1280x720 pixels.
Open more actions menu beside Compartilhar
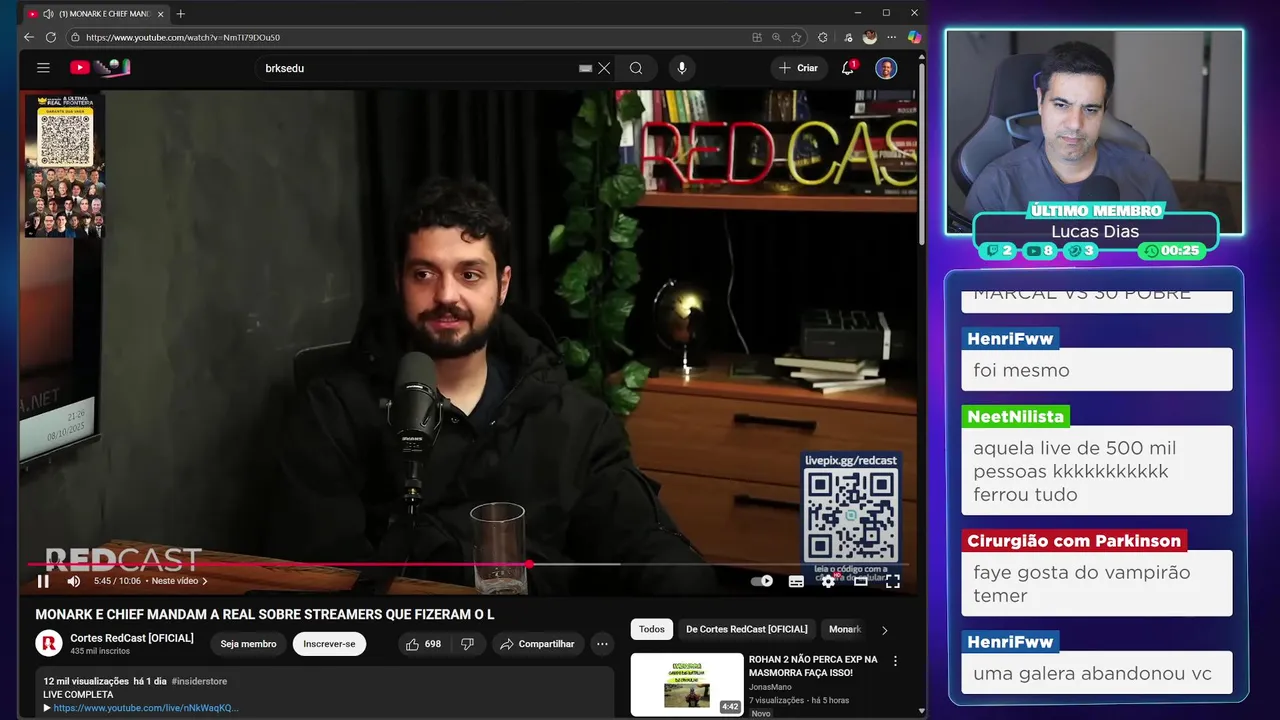tap(602, 644)
